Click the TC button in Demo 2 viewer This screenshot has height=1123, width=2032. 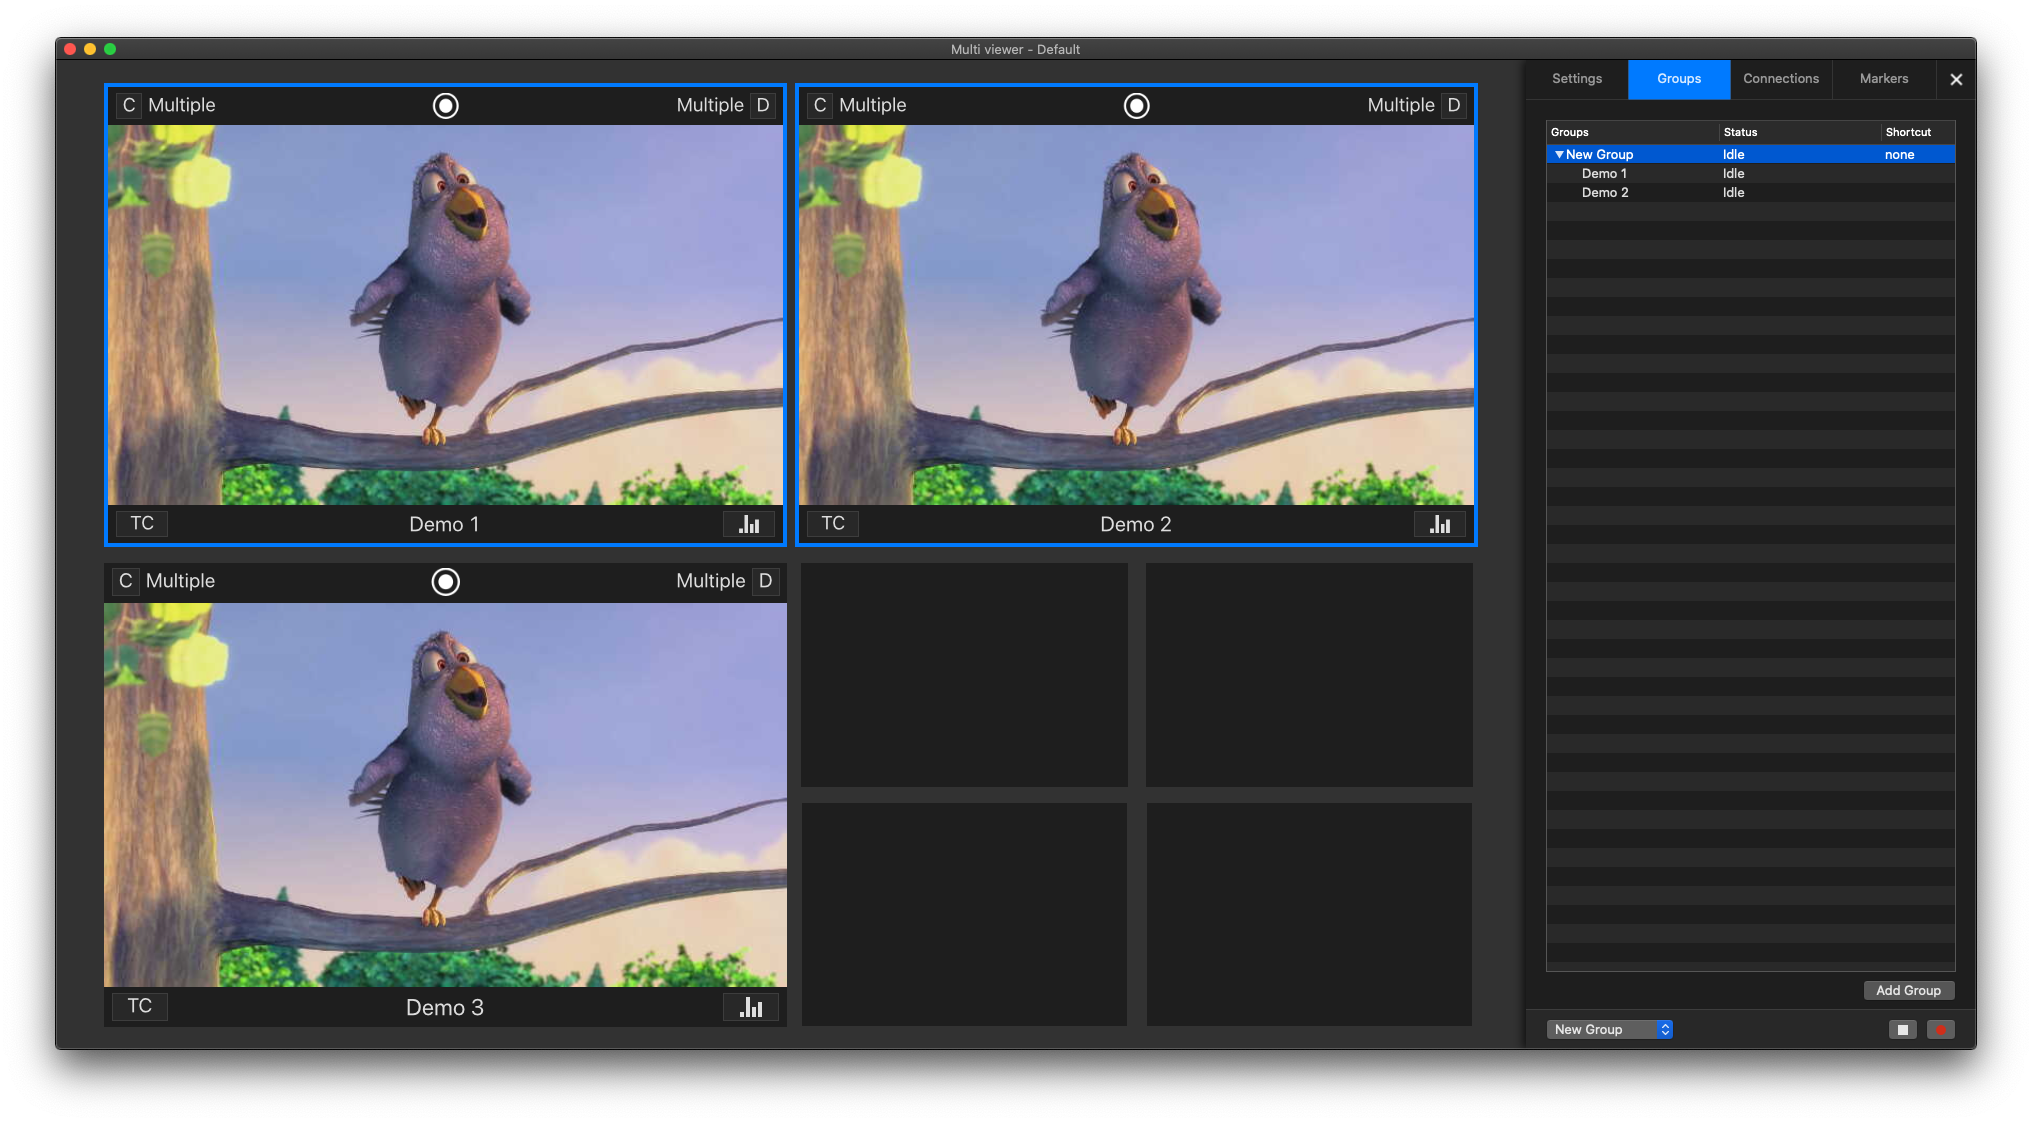(x=833, y=523)
